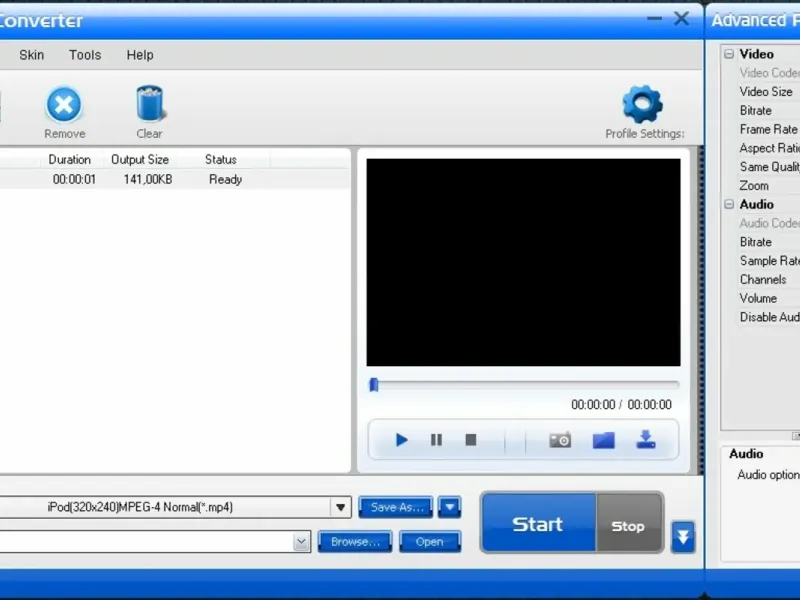The image size is (800, 600).
Task: Start the conversion
Action: (x=538, y=523)
